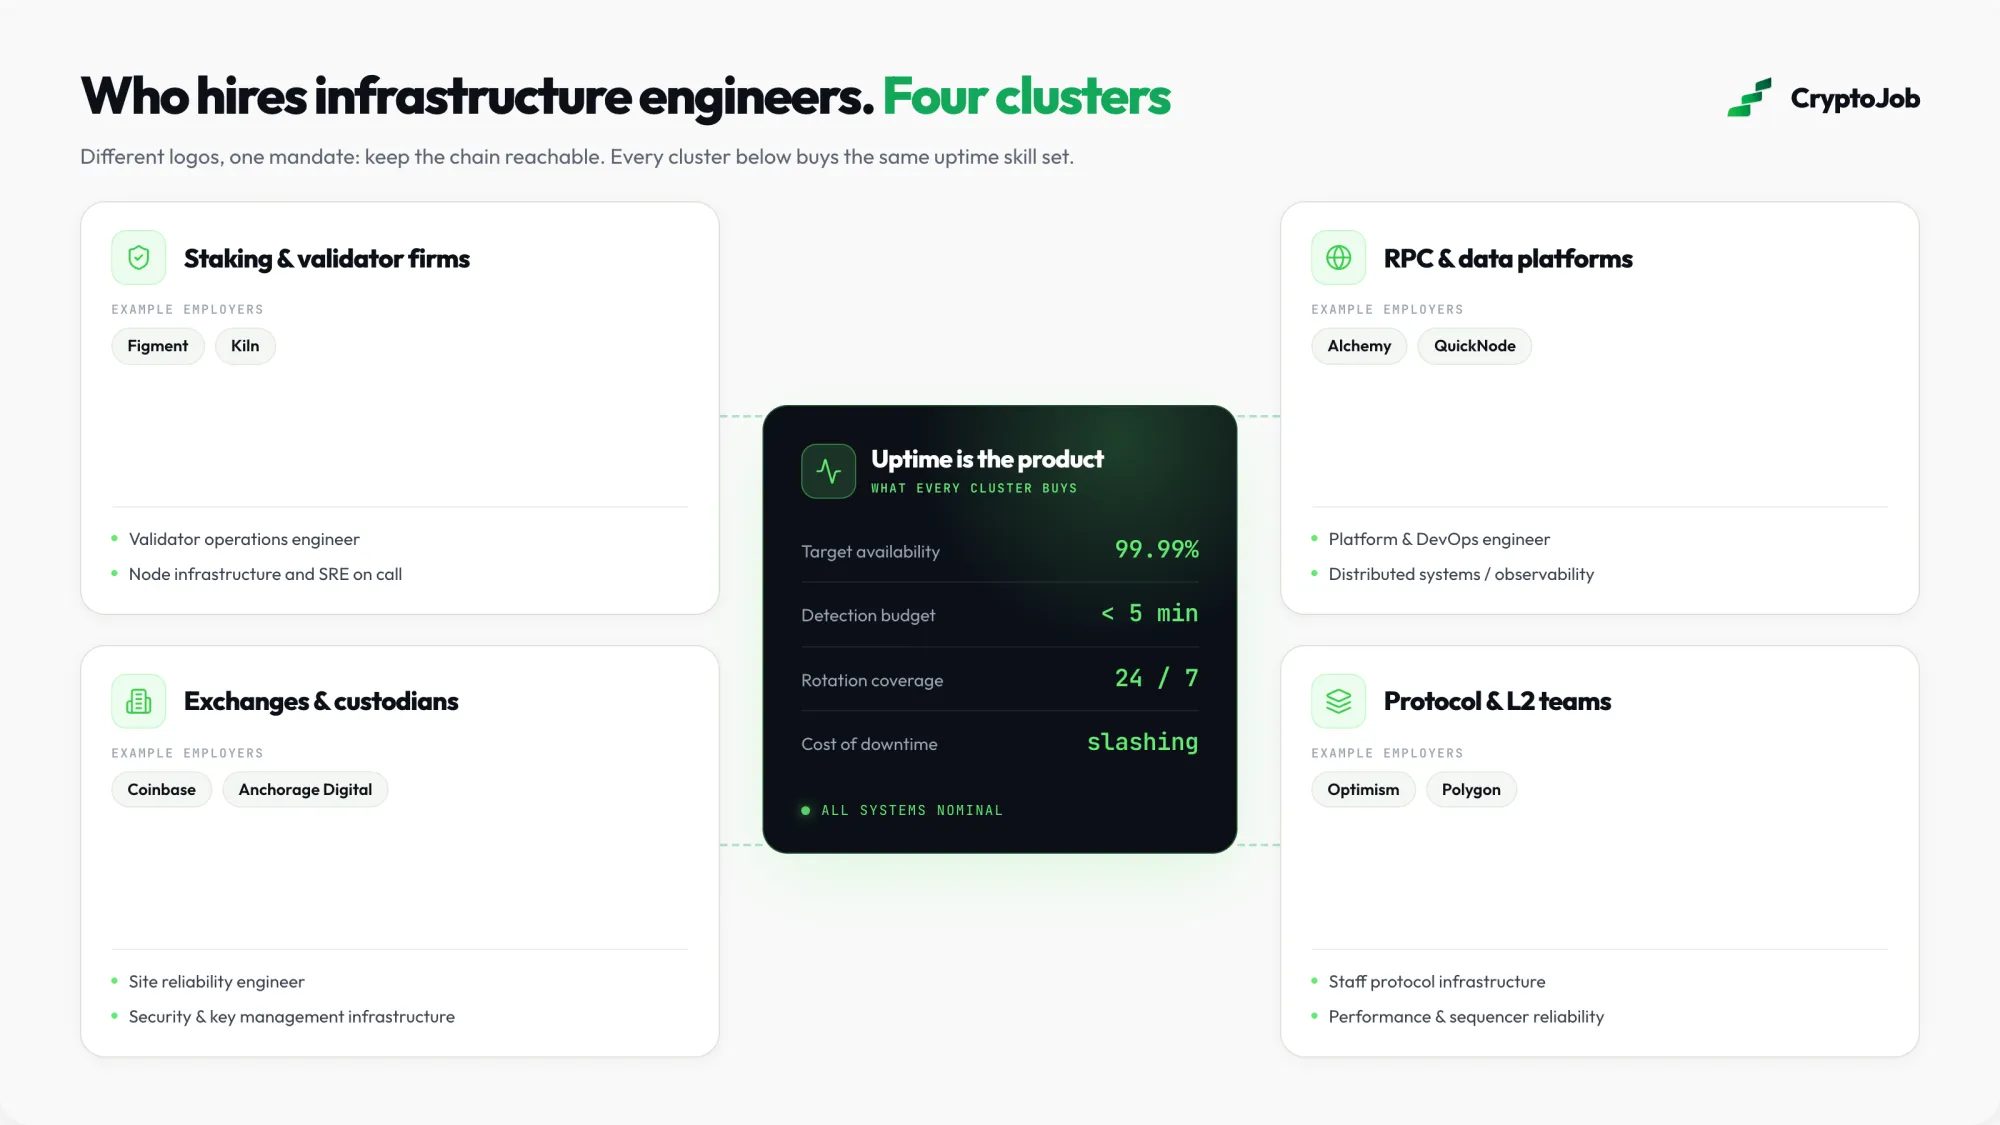The width and height of the screenshot is (2000, 1125).
Task: Click the 'Target availability' label
Action: (870, 551)
